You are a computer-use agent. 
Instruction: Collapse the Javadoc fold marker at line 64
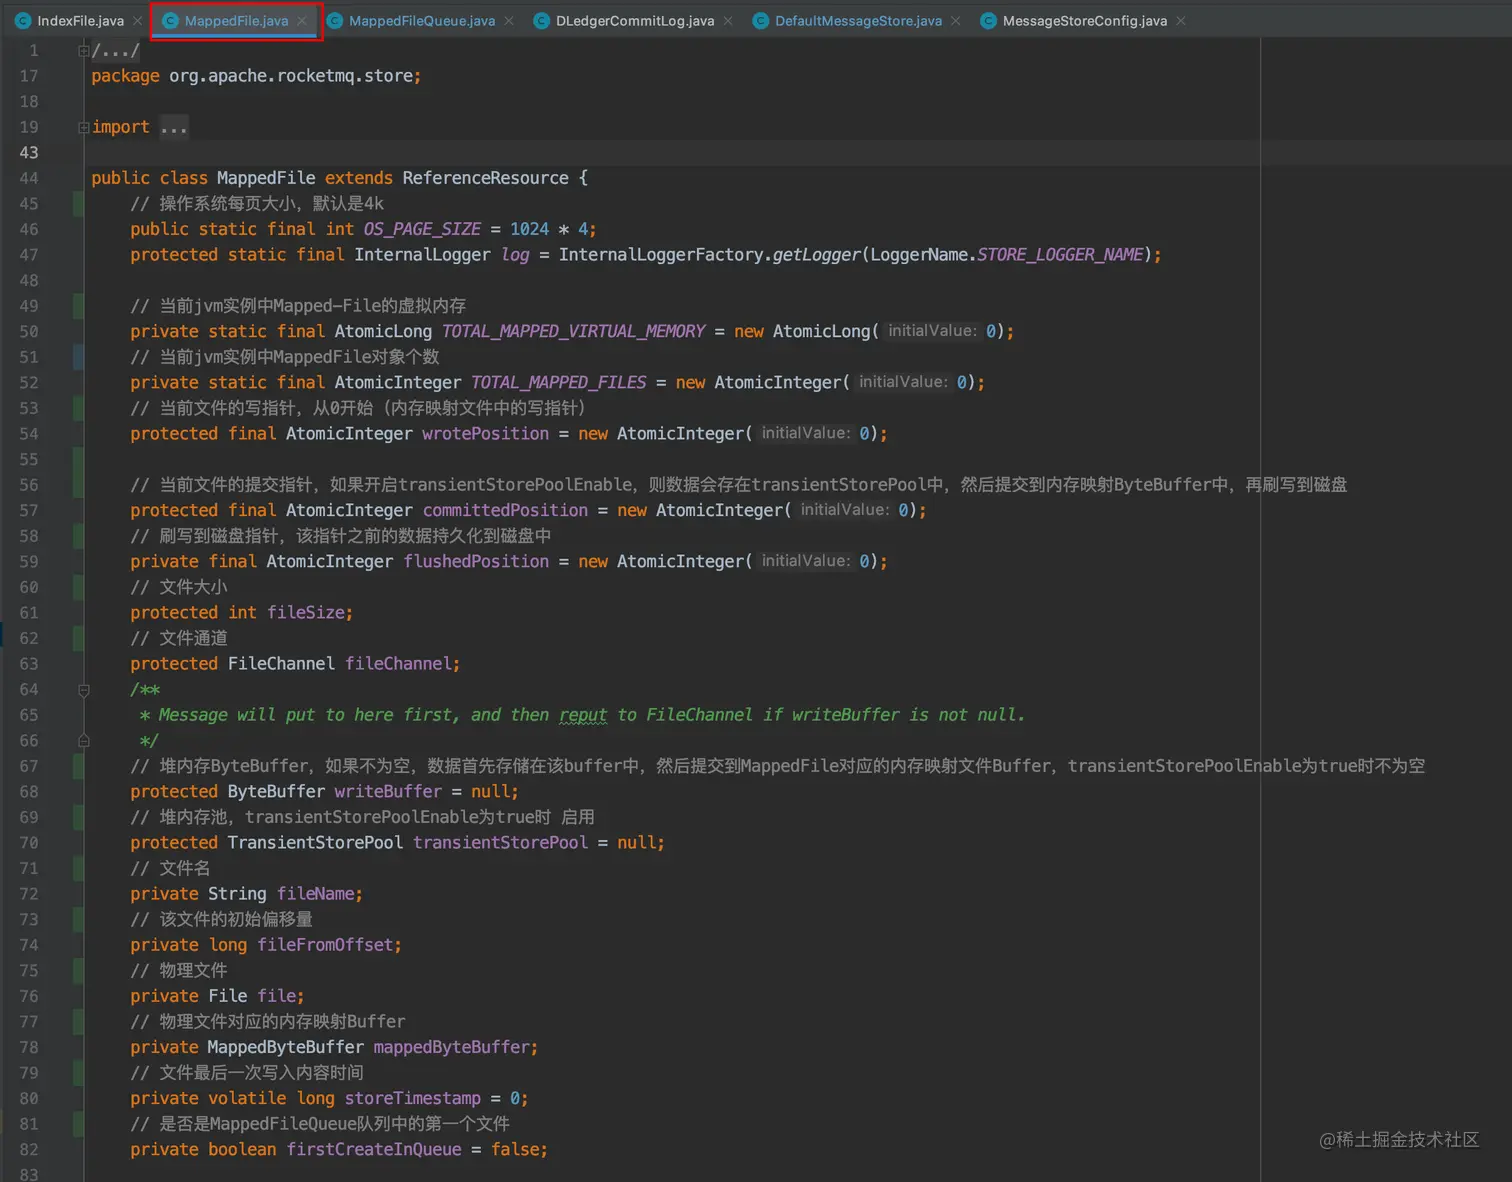pos(83,690)
